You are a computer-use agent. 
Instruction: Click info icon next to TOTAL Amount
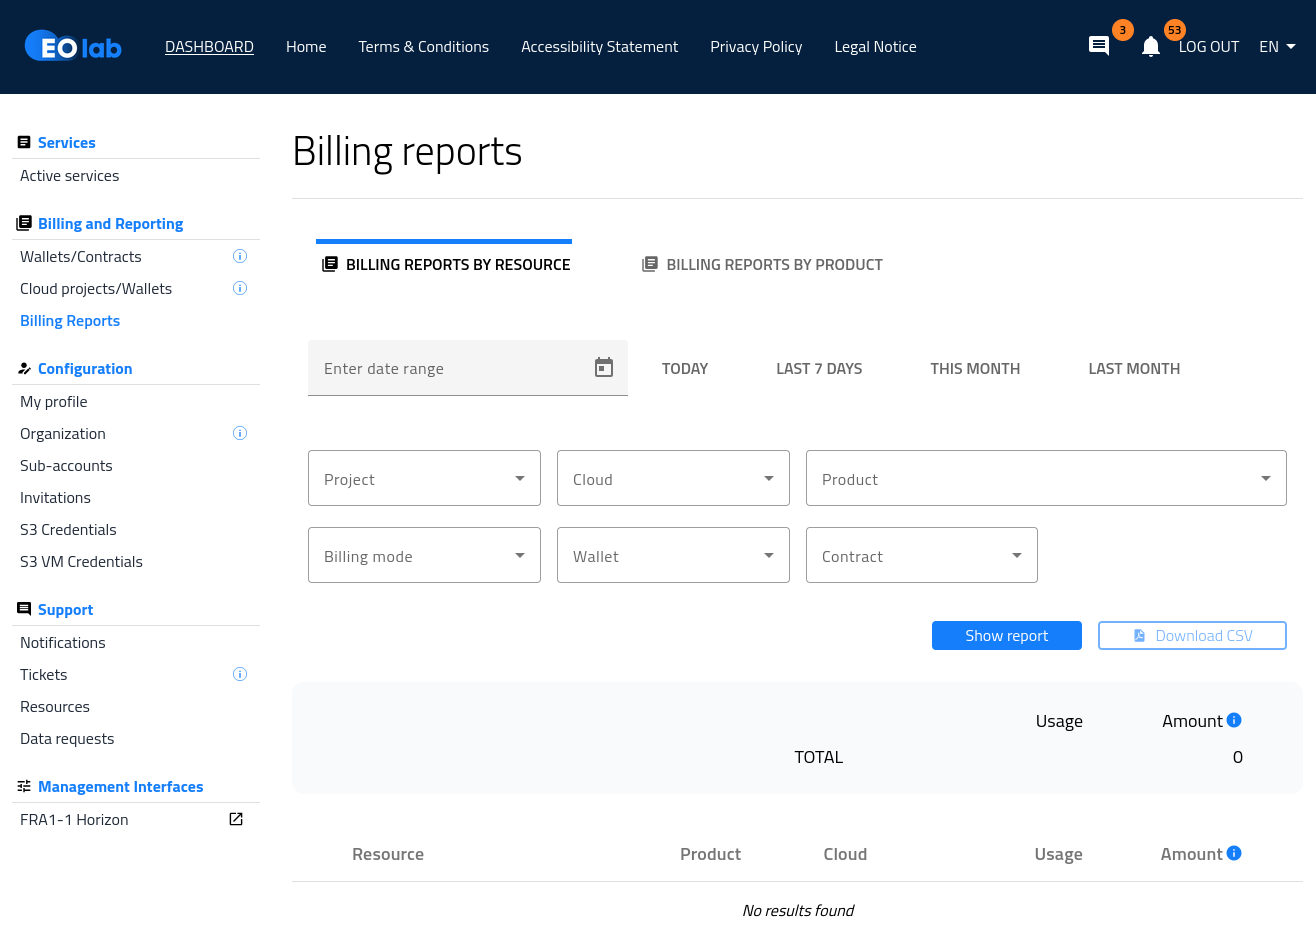pyautogui.click(x=1234, y=720)
